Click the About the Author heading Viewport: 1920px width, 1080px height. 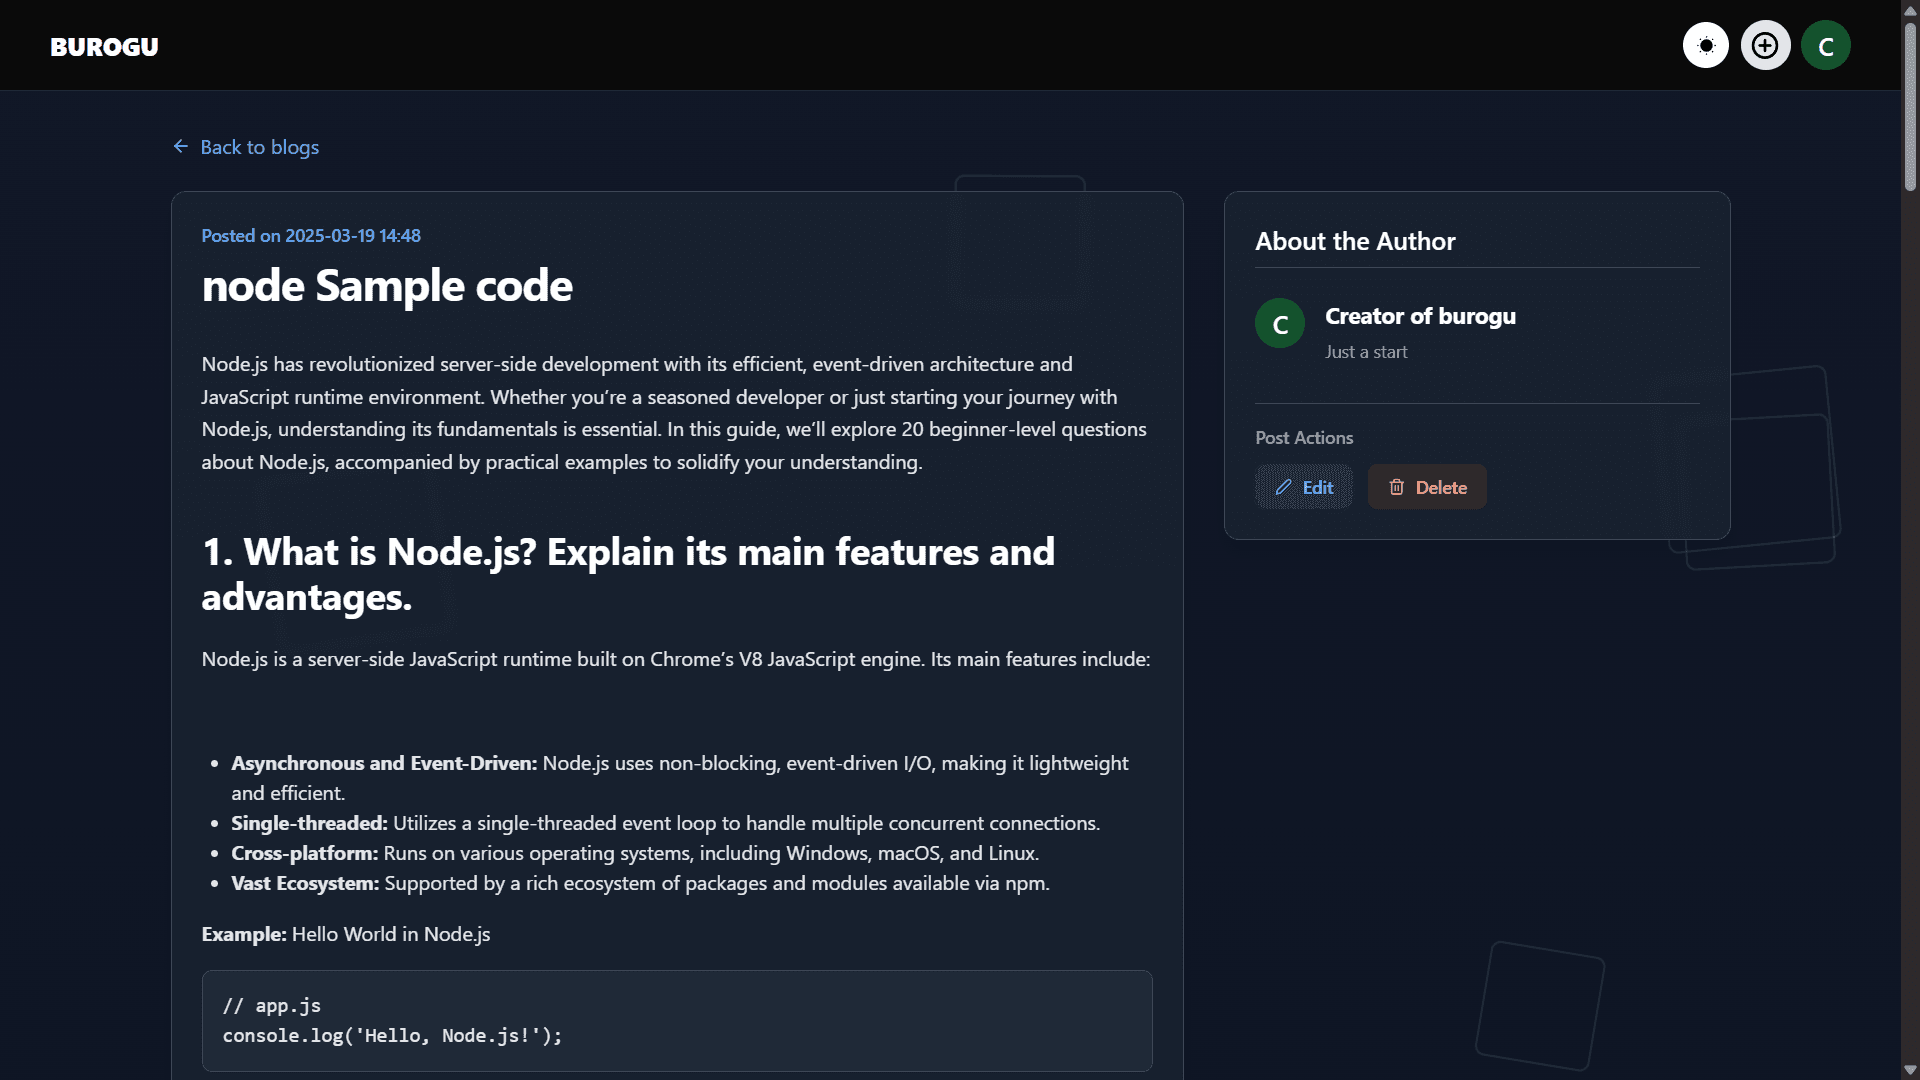click(1354, 241)
